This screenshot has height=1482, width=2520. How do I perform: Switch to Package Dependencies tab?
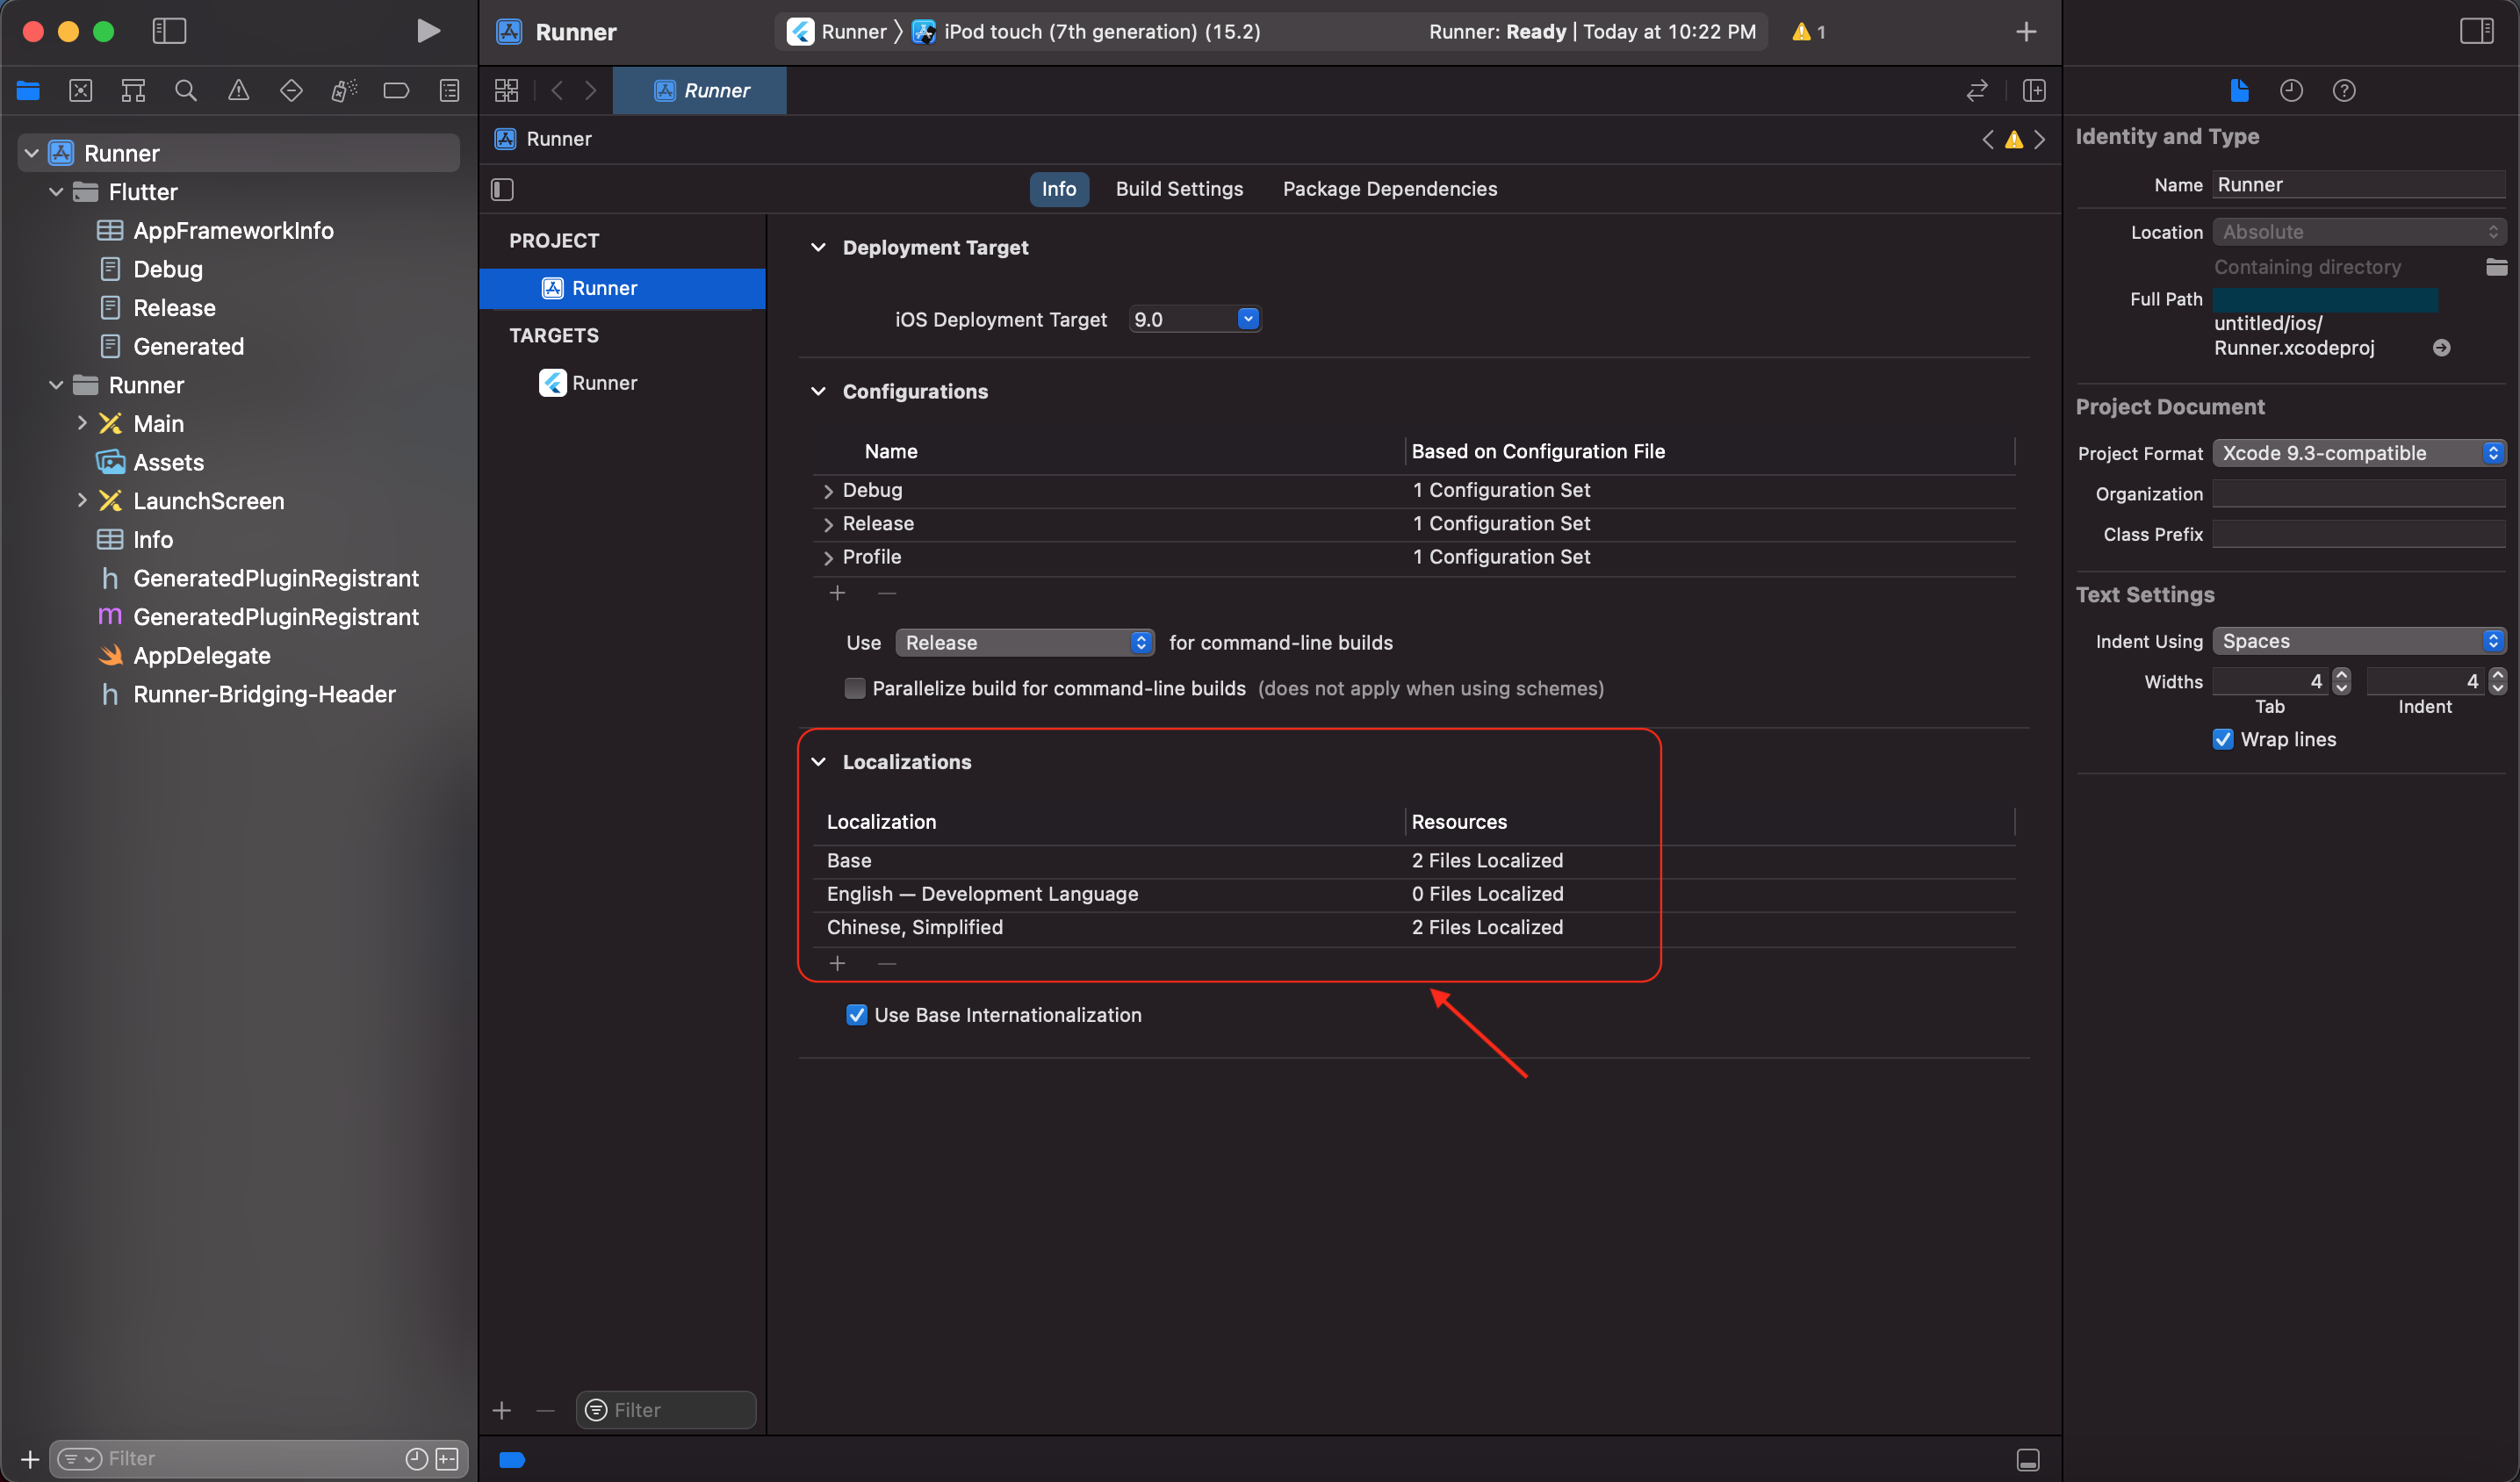[1389, 189]
